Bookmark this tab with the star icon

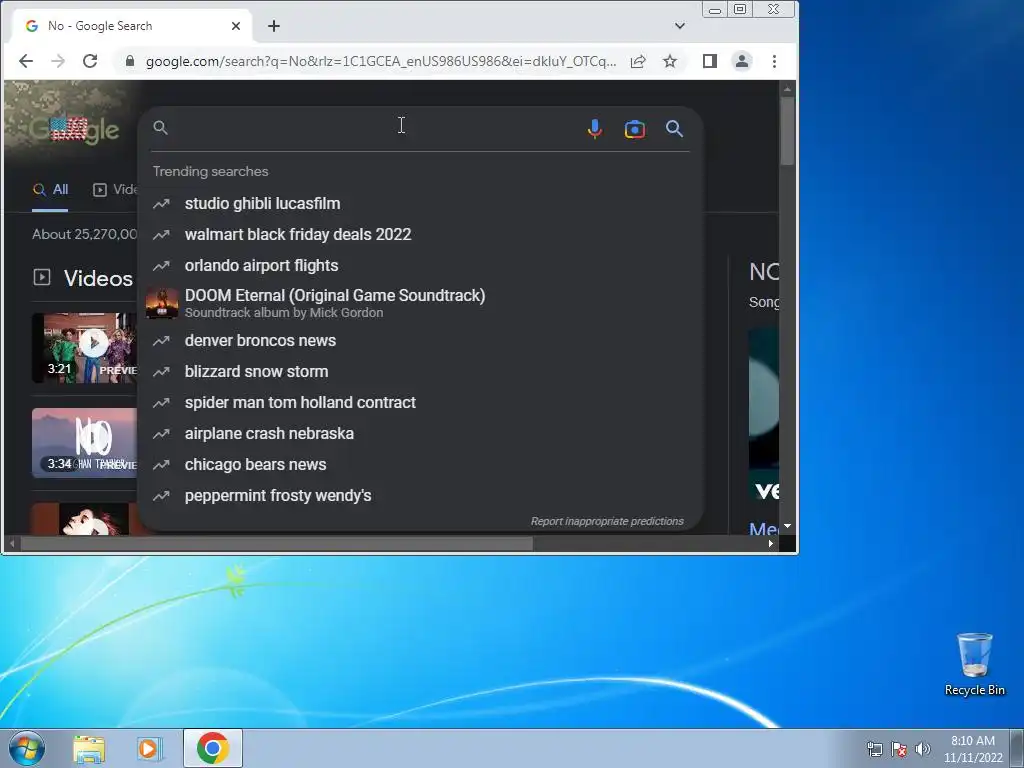pos(670,61)
